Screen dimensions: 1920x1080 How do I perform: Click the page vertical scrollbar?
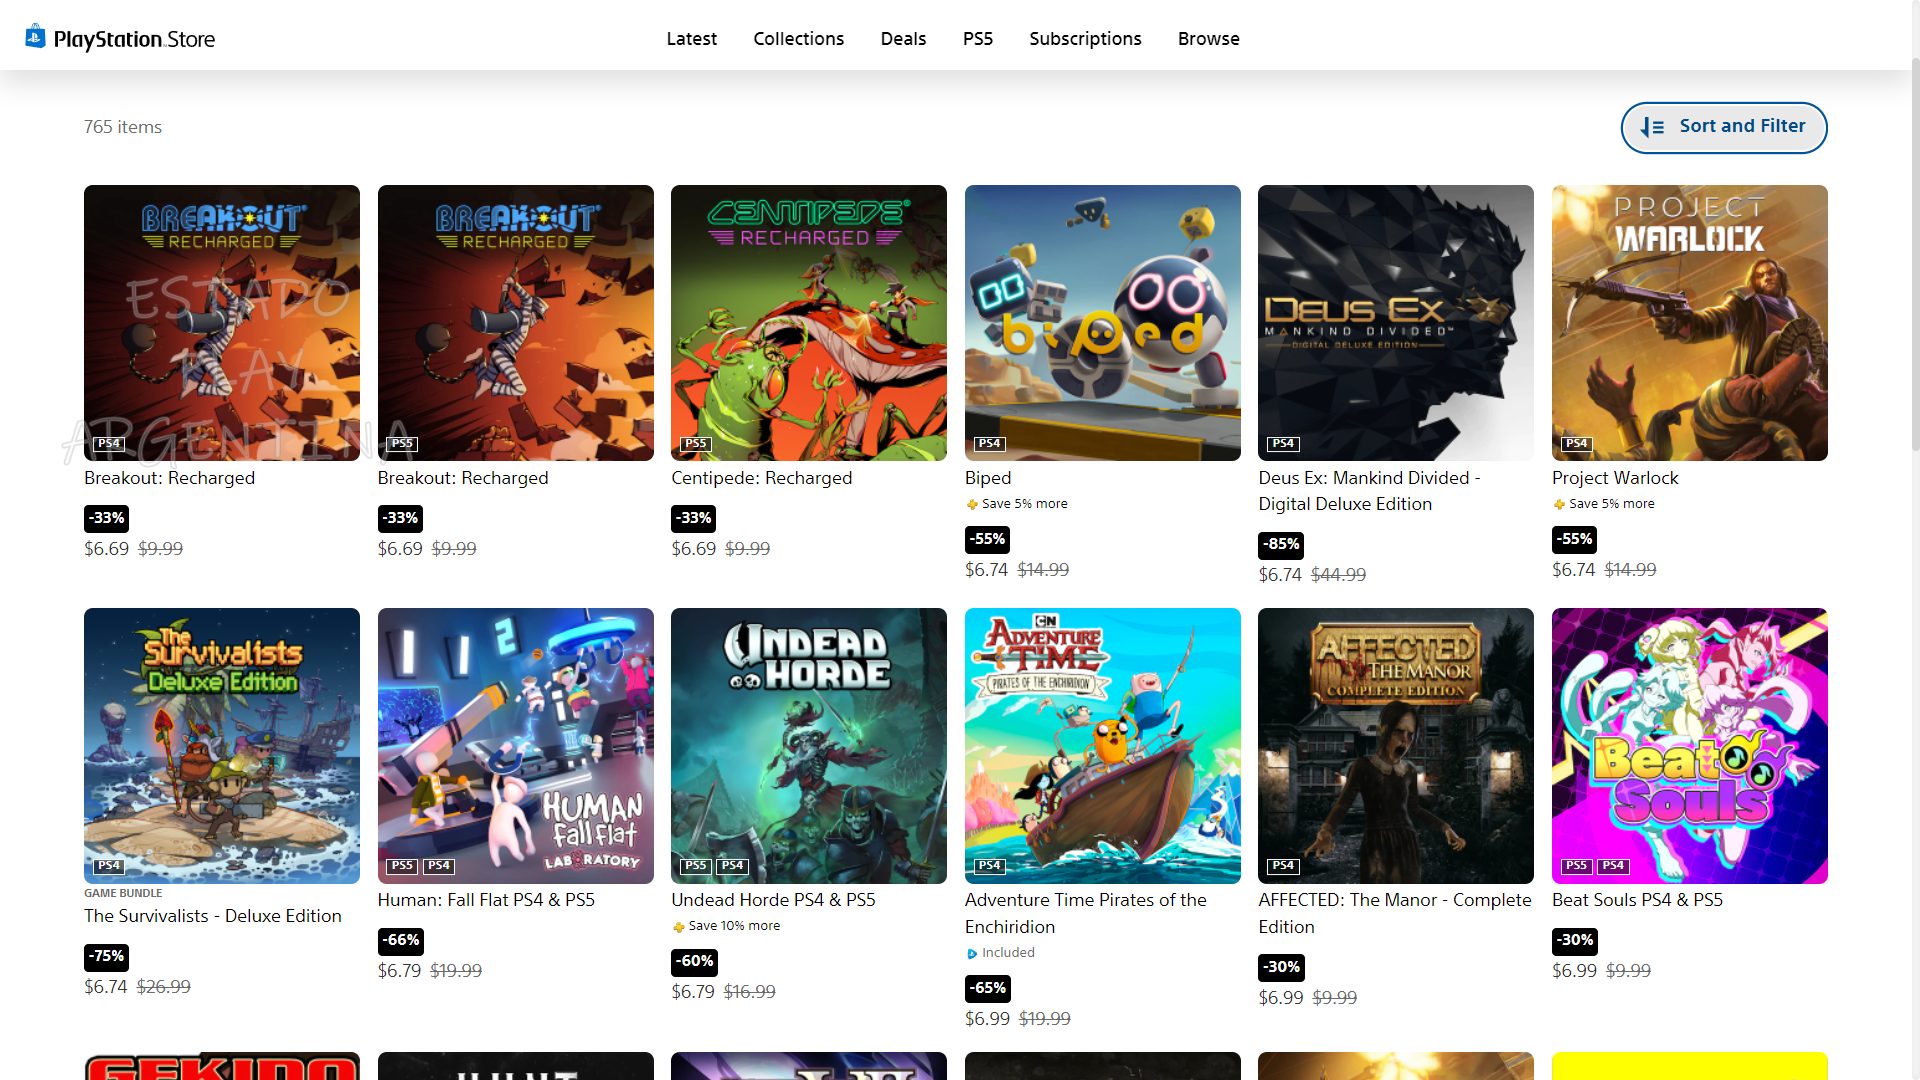[1914, 250]
